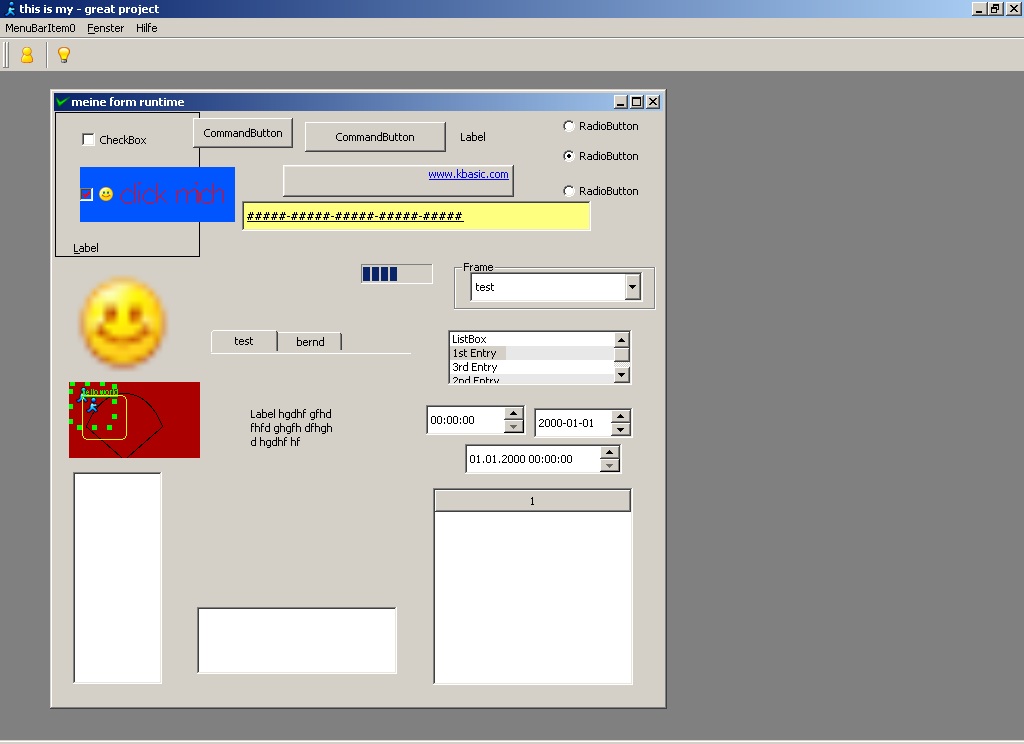Click the light bulb toolbar icon
Screen dimensions: 1024x744
64,55
